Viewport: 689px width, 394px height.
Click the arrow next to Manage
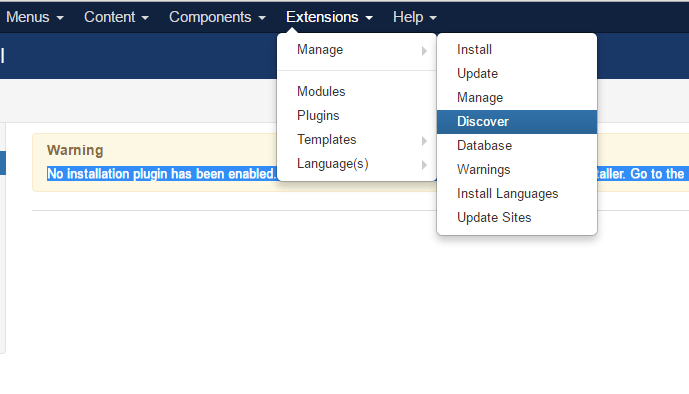pos(424,51)
